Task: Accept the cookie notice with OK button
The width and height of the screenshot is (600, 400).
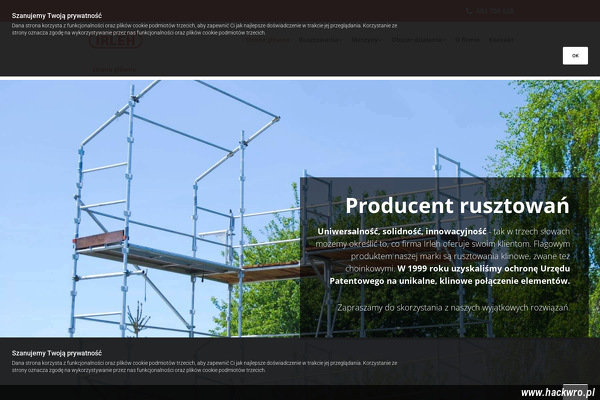Action: pyautogui.click(x=575, y=56)
